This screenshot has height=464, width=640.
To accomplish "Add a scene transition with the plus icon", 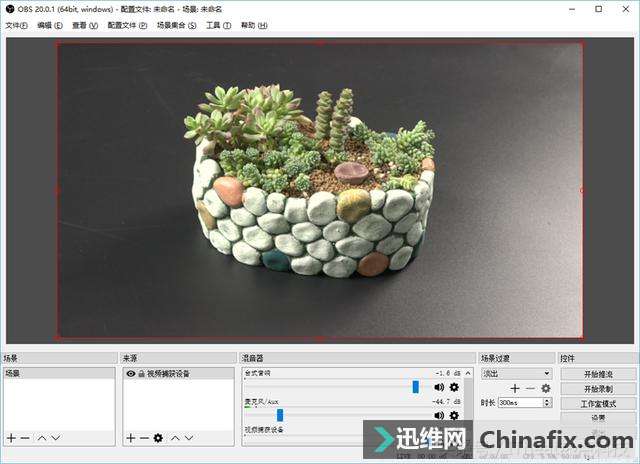I will pyautogui.click(x=515, y=388).
